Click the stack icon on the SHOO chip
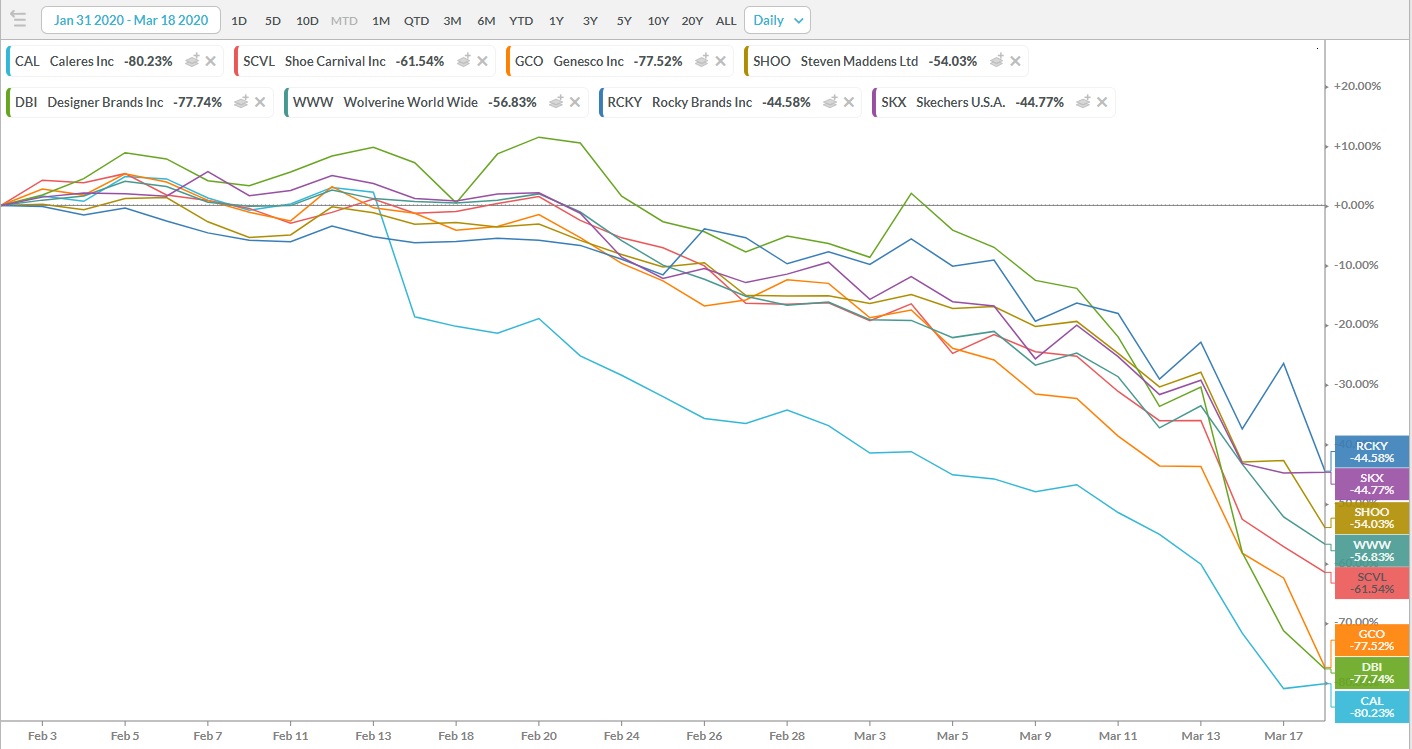1412x749 pixels. (x=997, y=61)
